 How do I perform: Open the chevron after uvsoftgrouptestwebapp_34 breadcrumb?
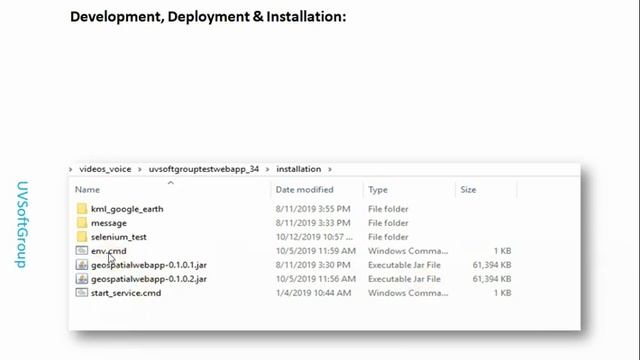[267, 169]
